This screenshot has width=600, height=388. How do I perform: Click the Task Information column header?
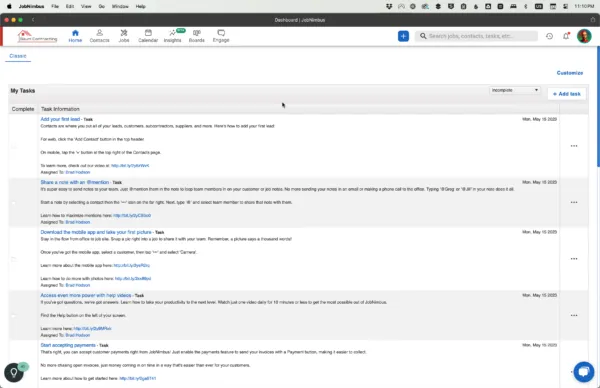[60, 109]
